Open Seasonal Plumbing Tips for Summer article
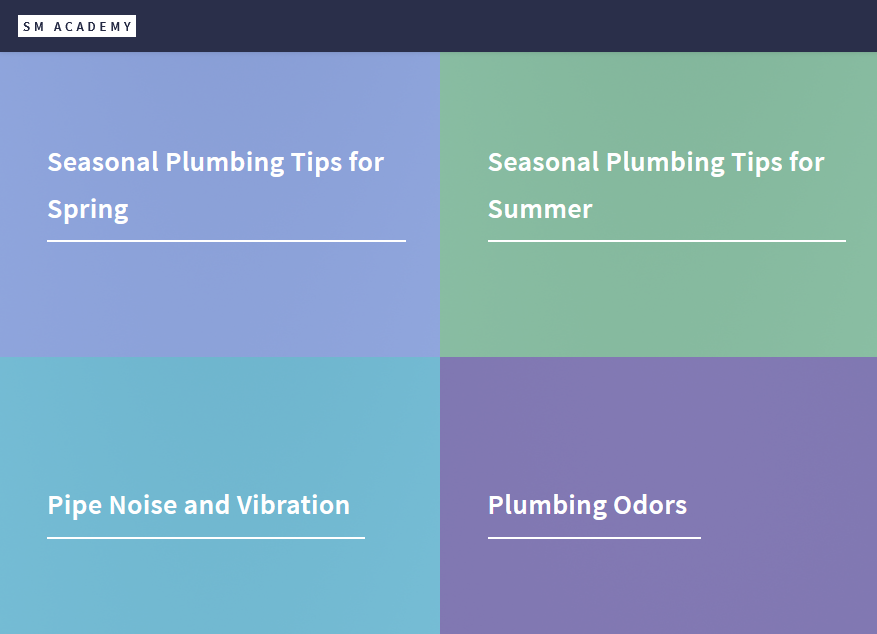The image size is (877, 634). coord(655,162)
